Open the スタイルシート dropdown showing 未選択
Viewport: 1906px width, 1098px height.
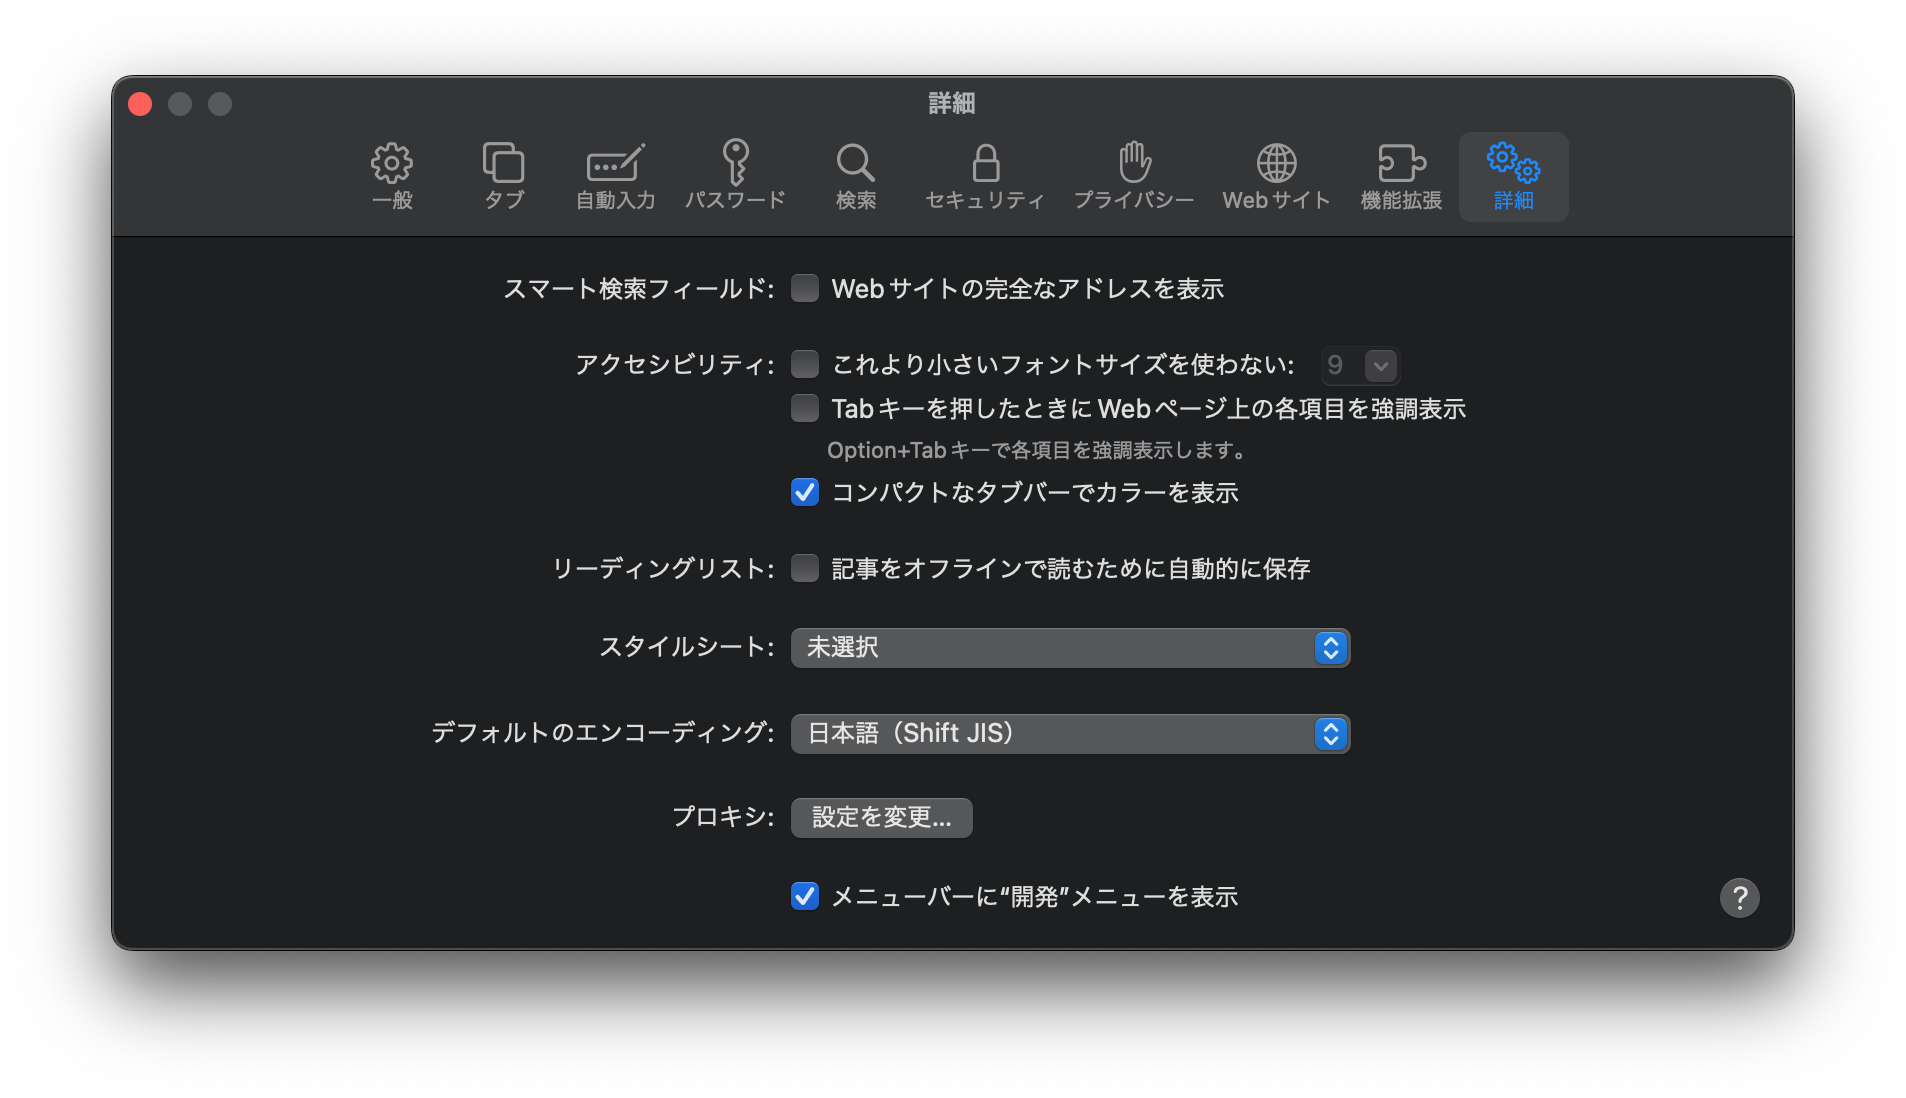[1070, 648]
